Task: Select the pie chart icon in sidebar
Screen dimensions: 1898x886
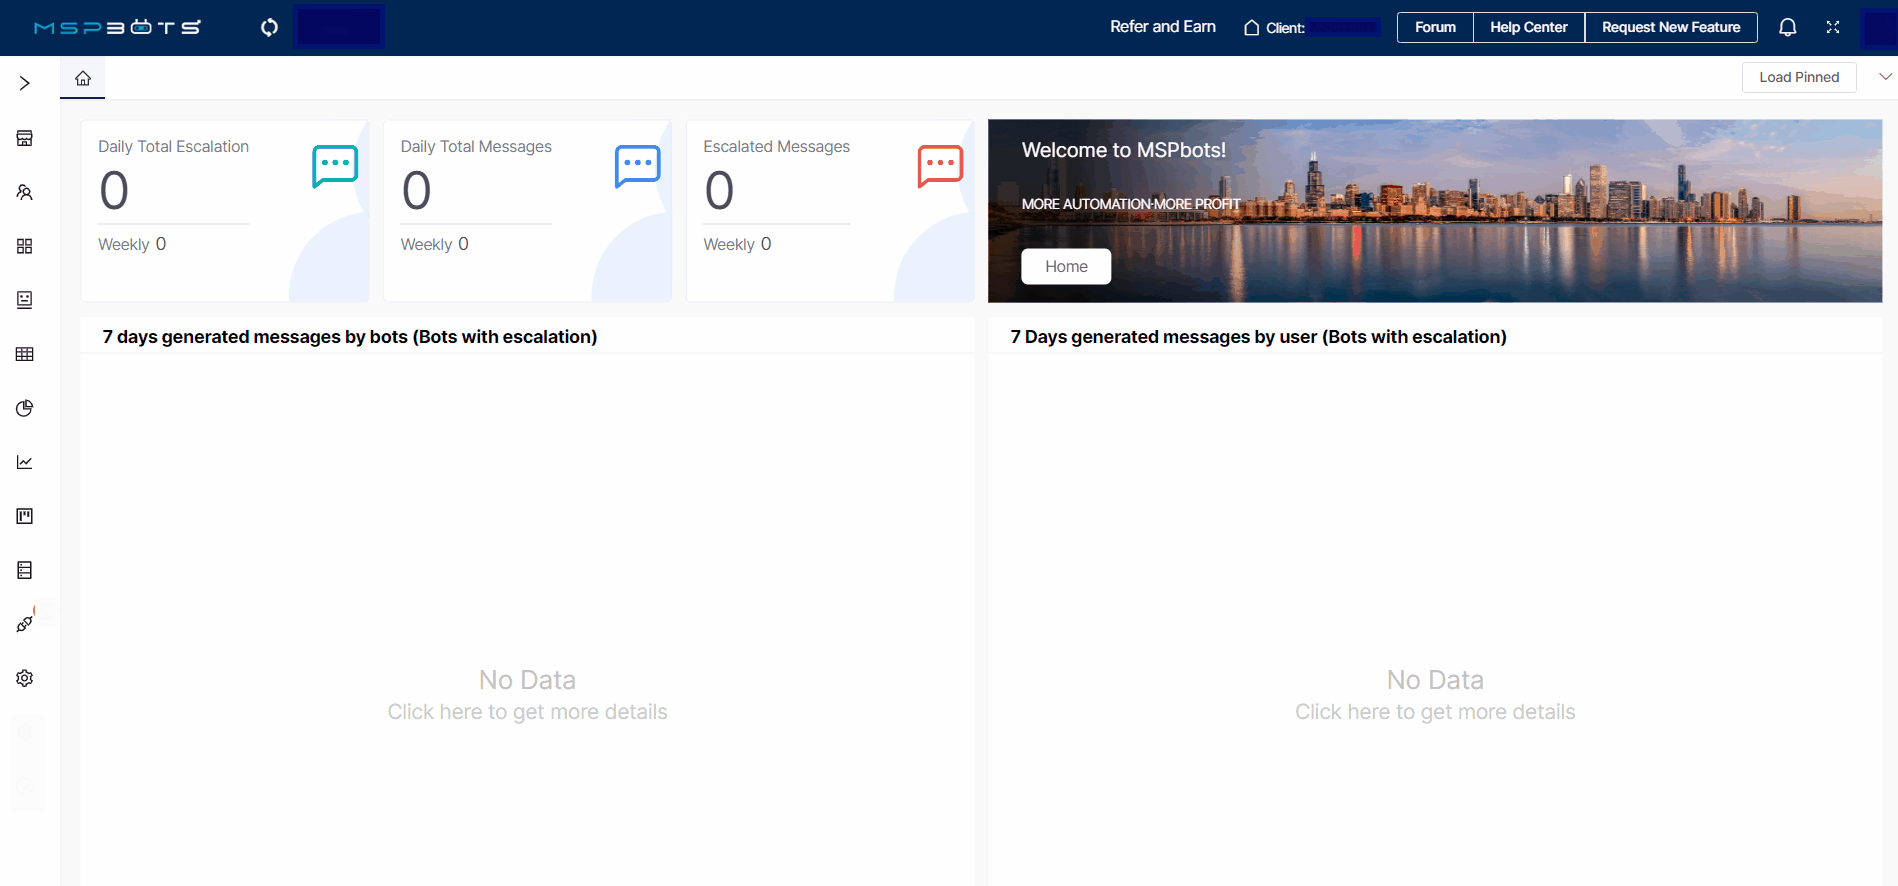Action: 25,408
